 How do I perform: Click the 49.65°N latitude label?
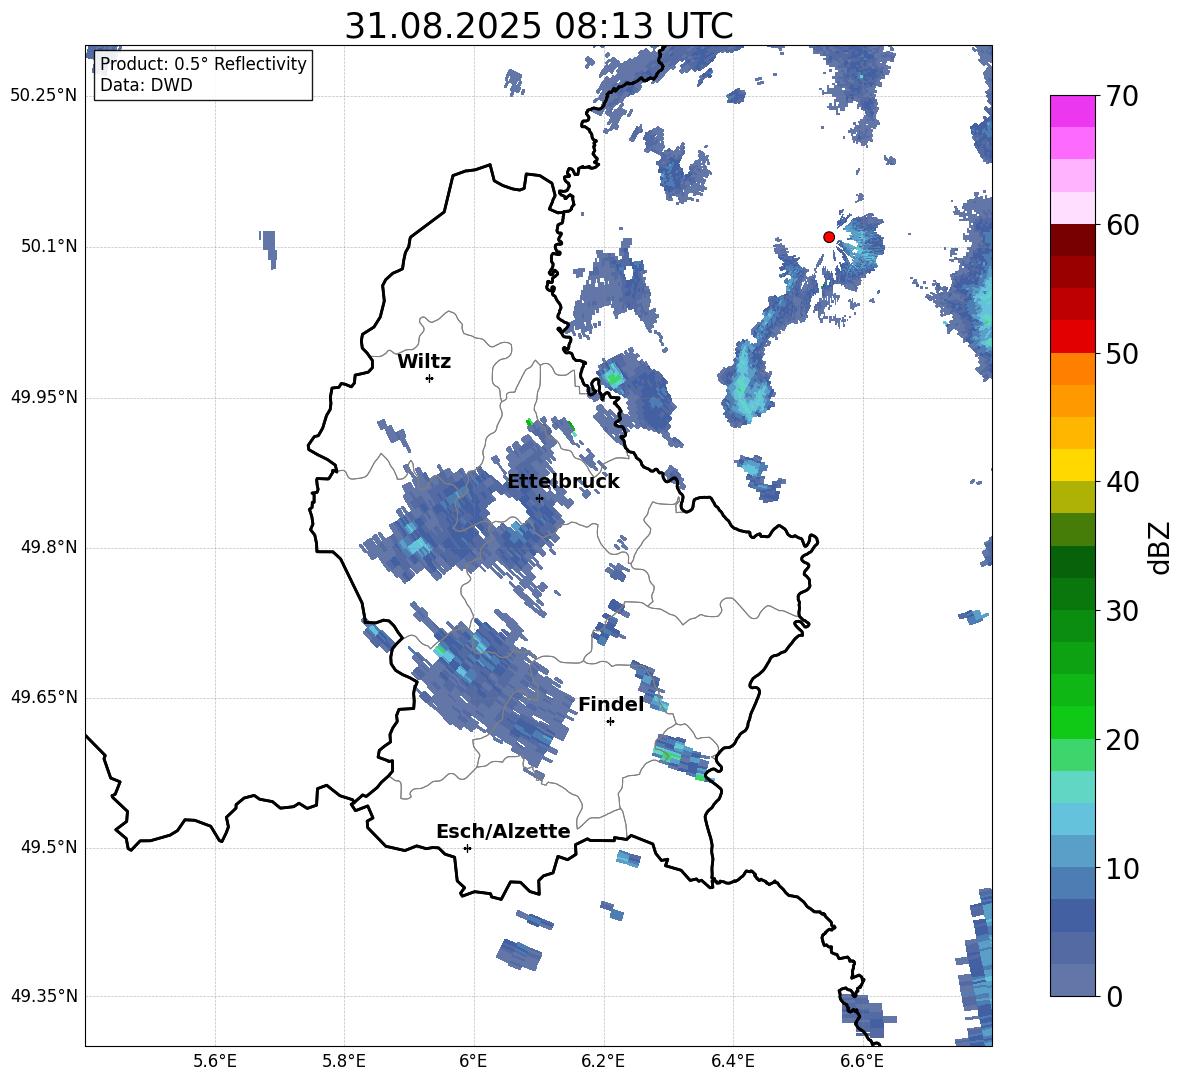(44, 697)
